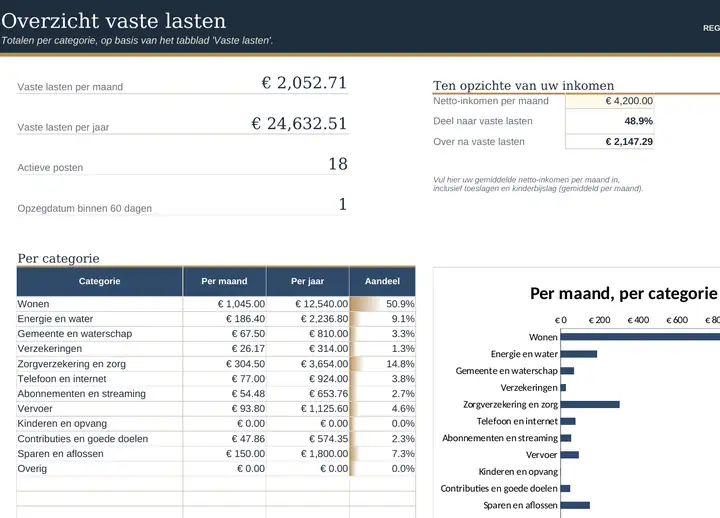720x518 pixels.
Task: Click the yearly amount € 924.00
Action: click(x=307, y=379)
